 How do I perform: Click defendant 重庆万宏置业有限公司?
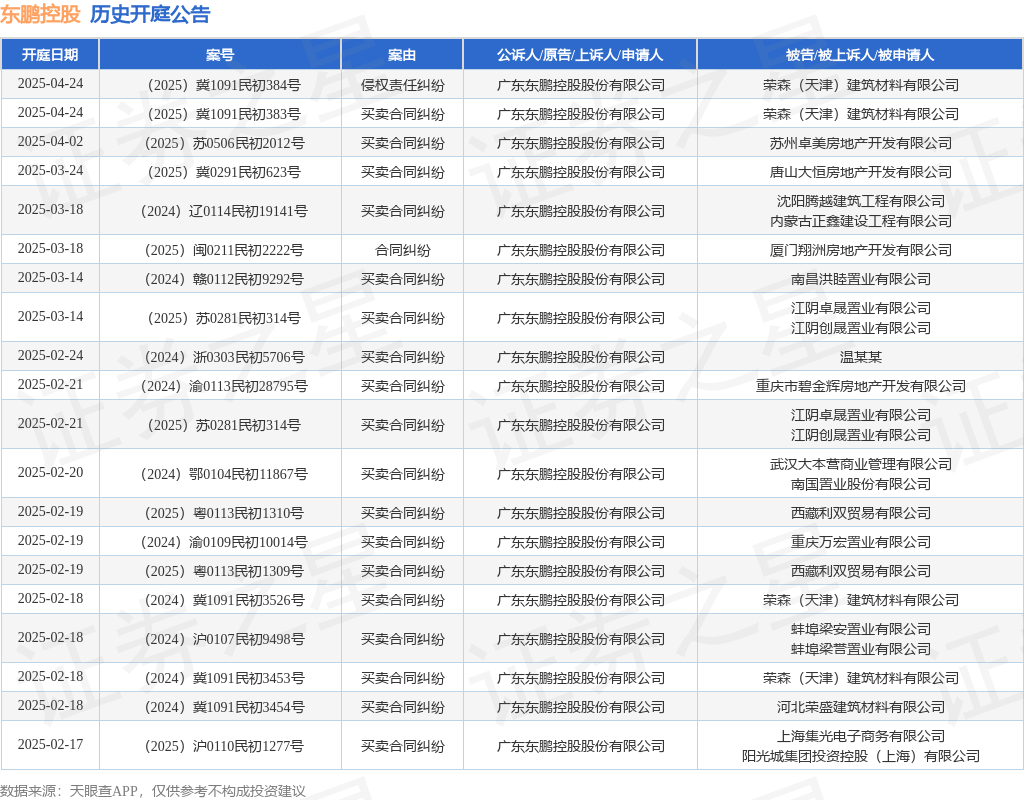pos(860,542)
